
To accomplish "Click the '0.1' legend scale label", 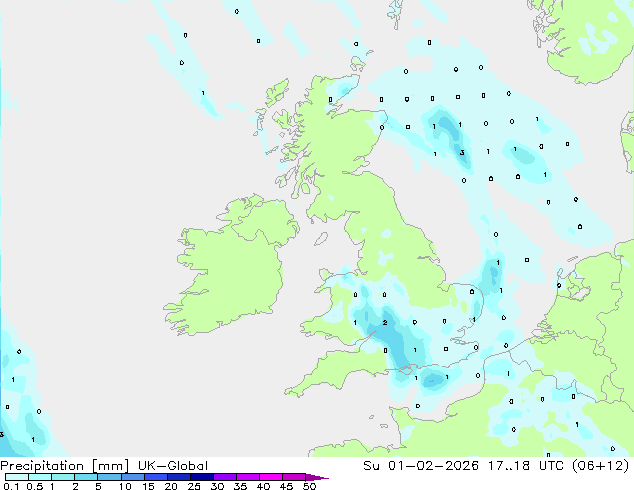I will 11,486.
